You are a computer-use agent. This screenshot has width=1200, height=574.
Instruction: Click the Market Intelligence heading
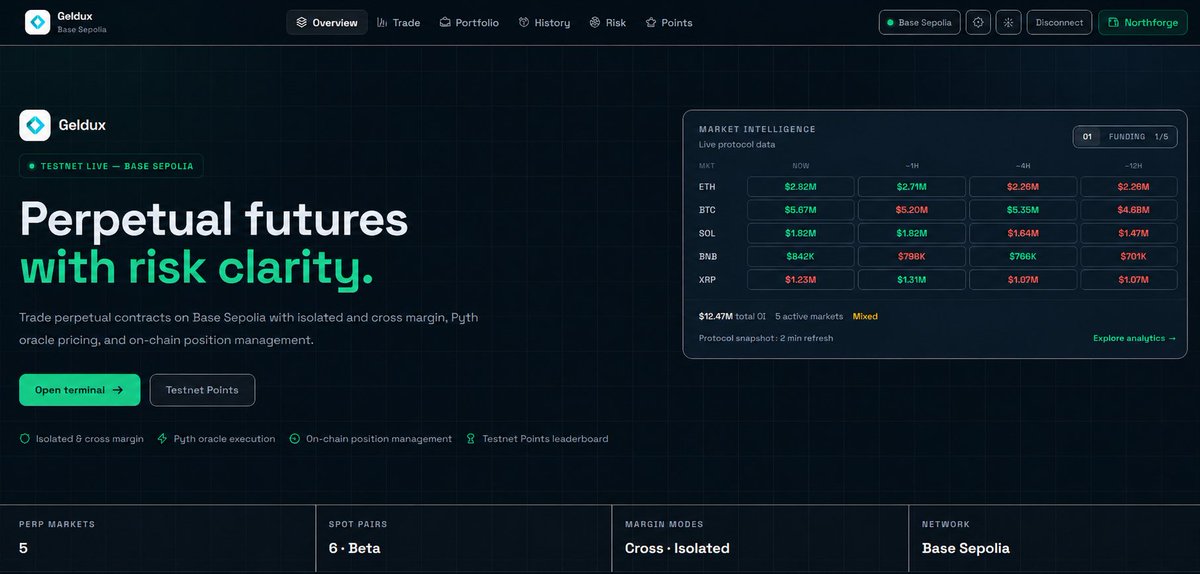[757, 129]
